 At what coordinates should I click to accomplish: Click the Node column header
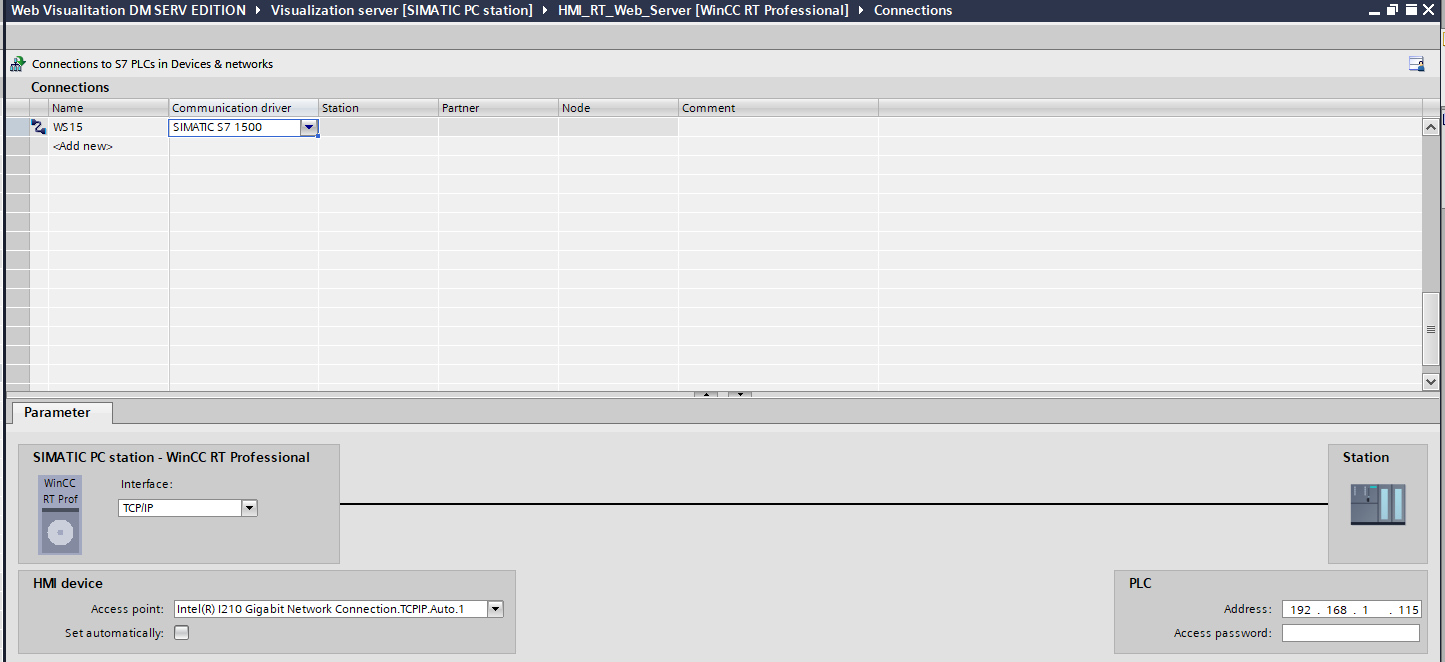[x=618, y=108]
